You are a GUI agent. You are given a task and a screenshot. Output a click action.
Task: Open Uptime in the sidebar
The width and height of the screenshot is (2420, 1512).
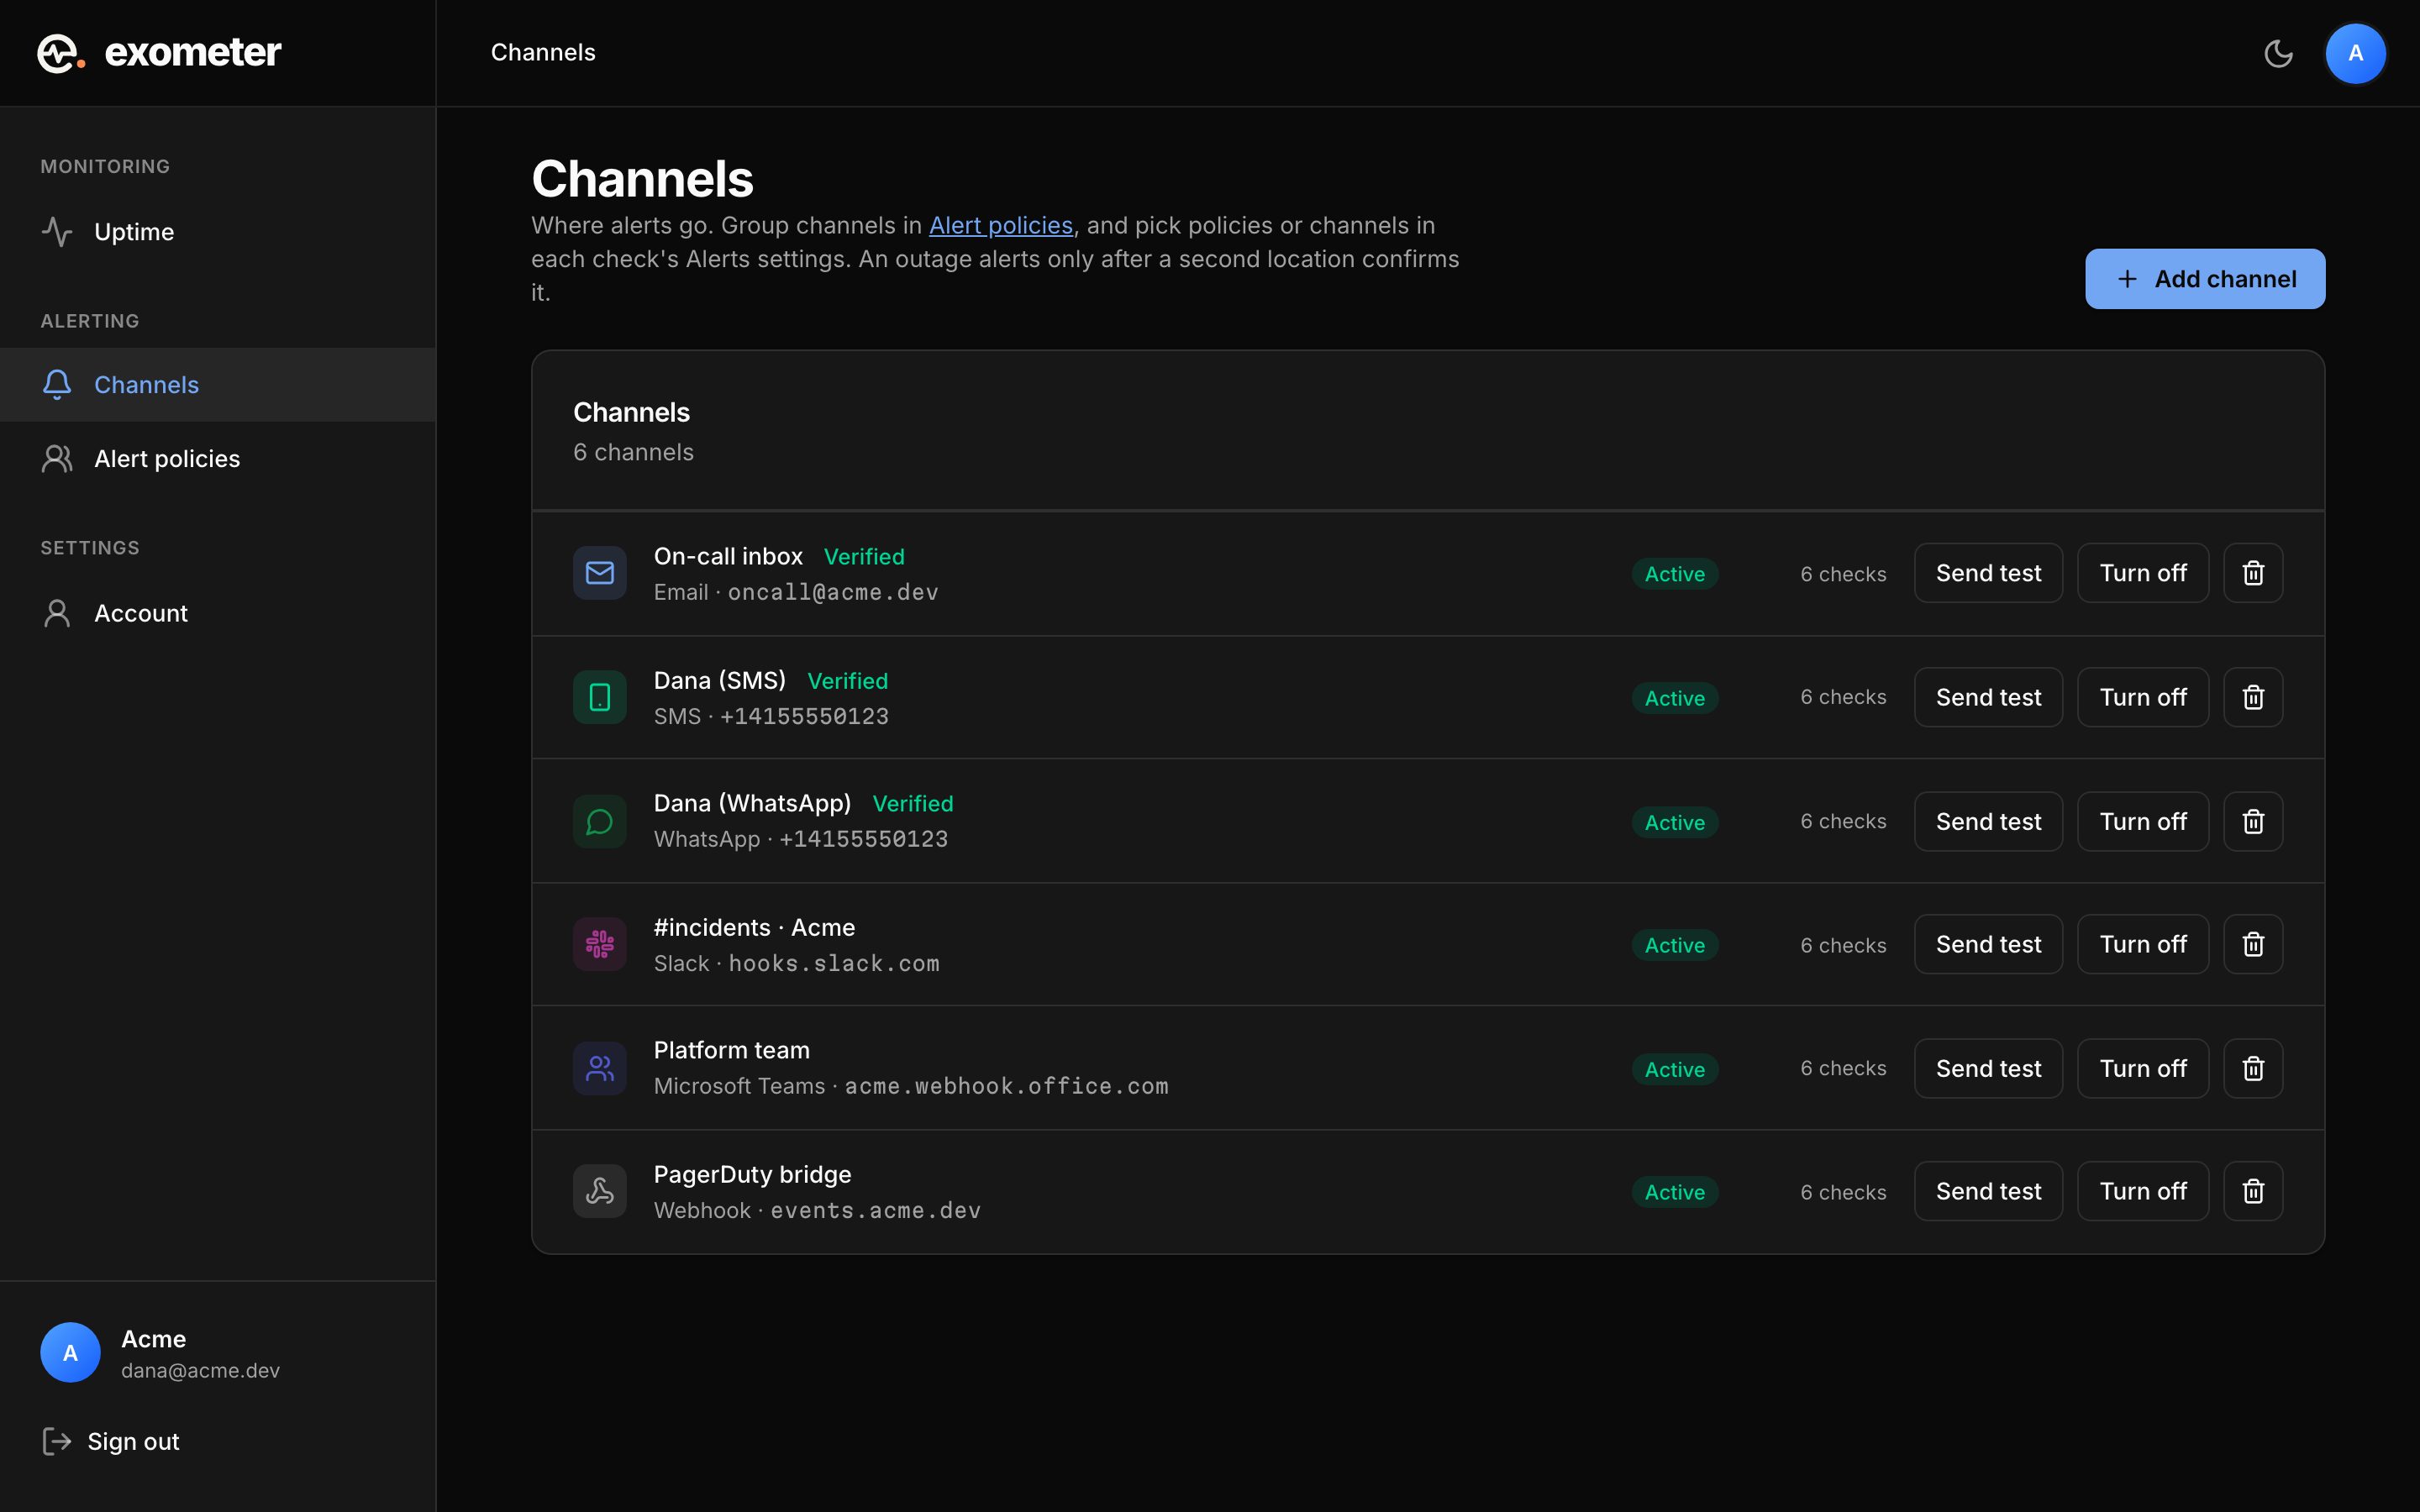pyautogui.click(x=218, y=232)
